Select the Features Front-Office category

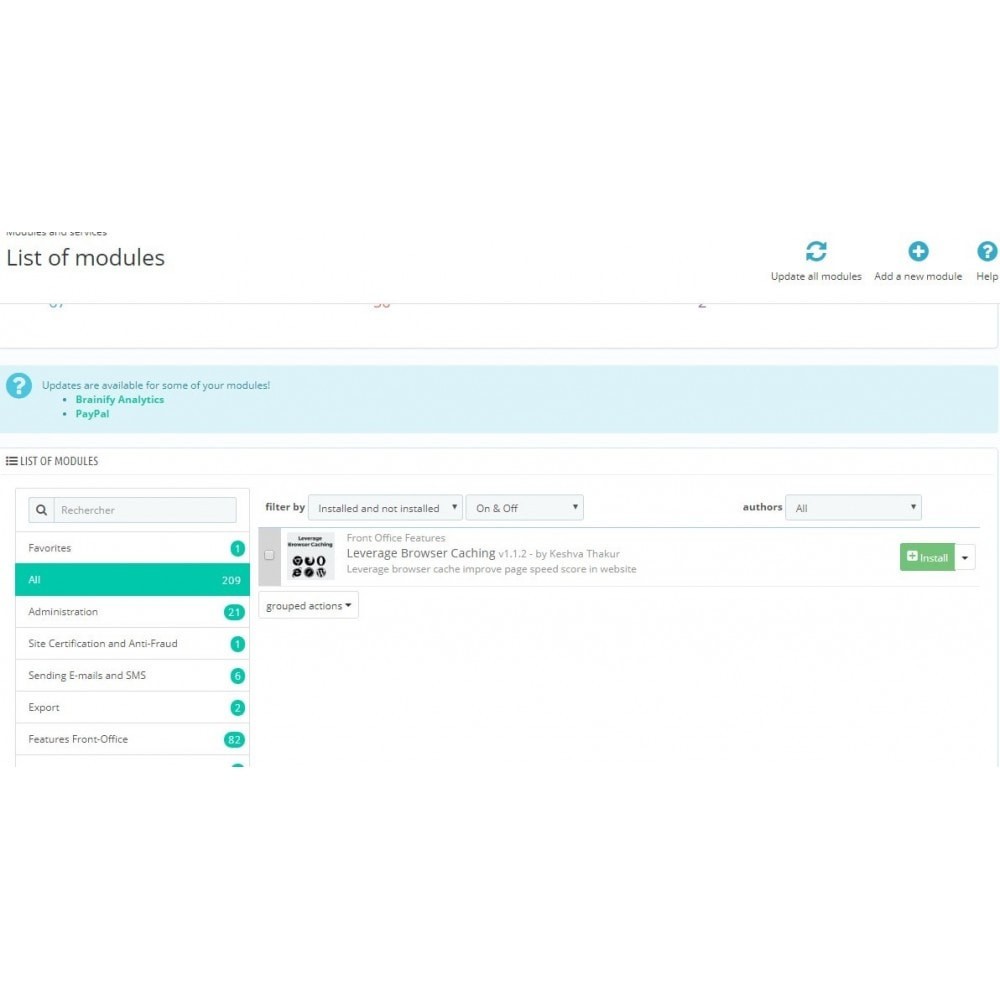pyautogui.click(x=133, y=739)
